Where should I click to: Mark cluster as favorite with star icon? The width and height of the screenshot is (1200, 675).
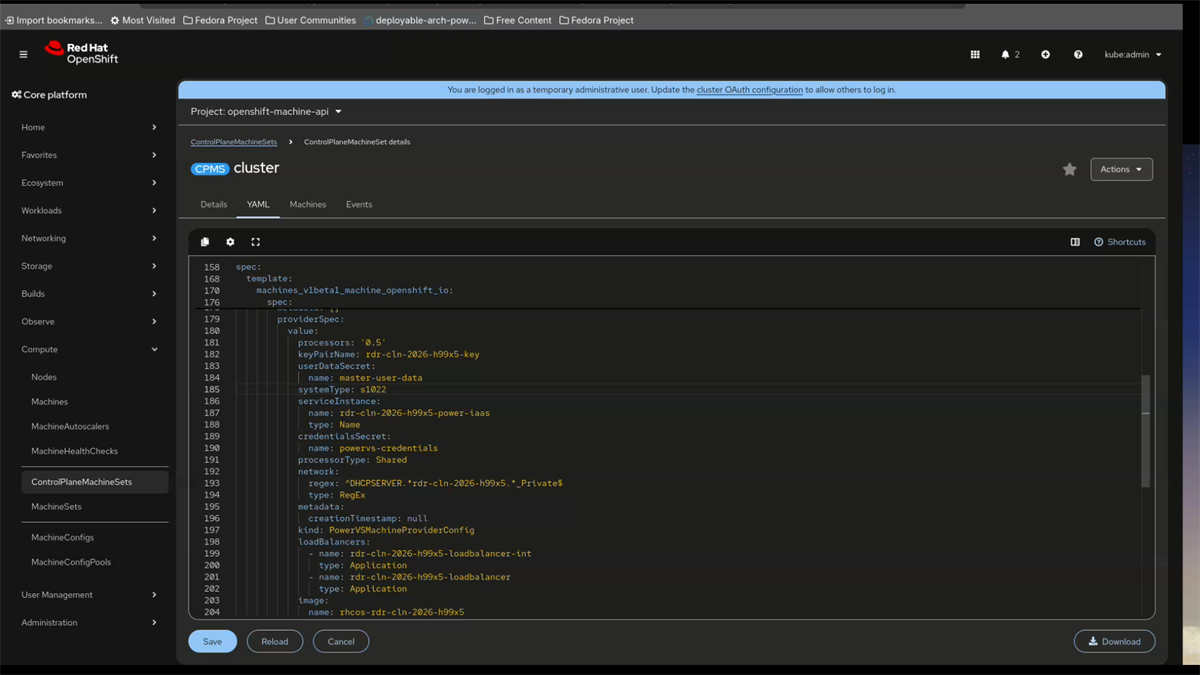tap(1069, 169)
